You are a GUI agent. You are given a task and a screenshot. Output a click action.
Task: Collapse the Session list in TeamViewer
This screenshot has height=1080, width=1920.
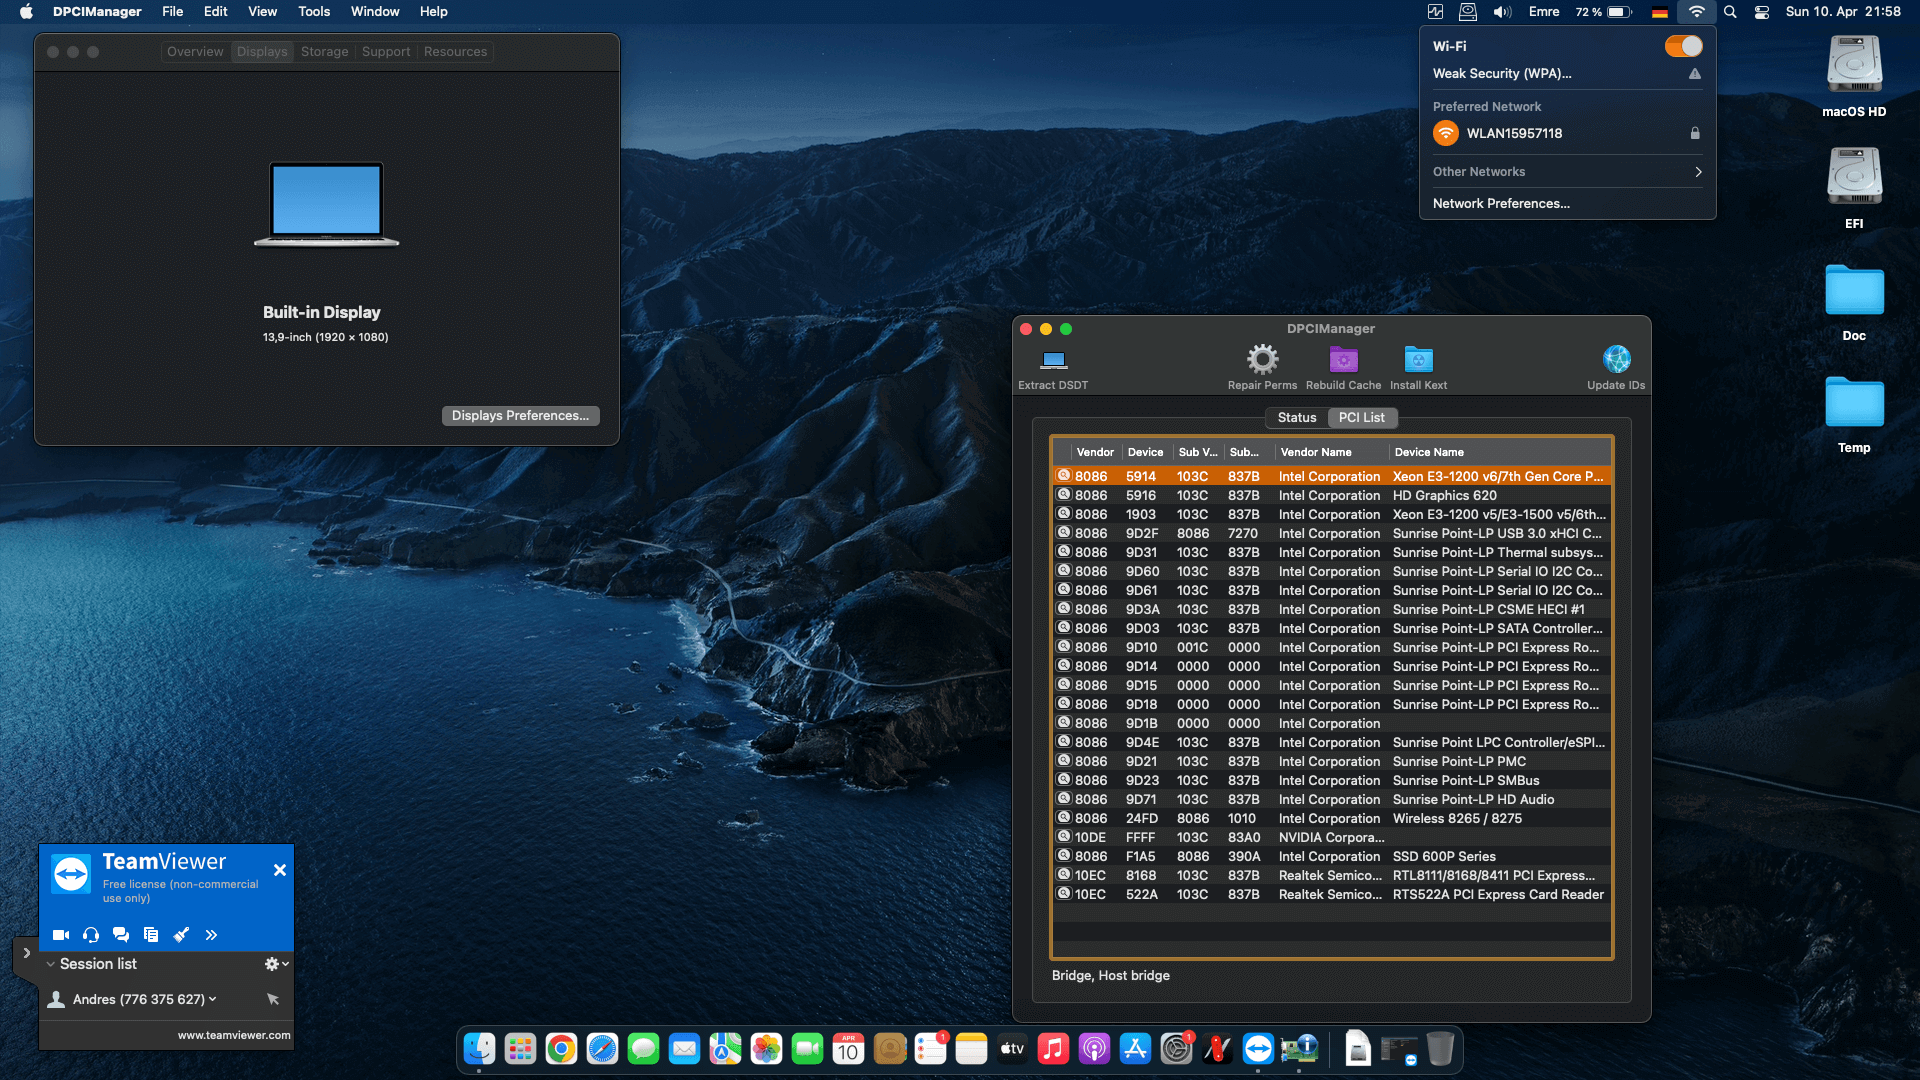pos(51,963)
